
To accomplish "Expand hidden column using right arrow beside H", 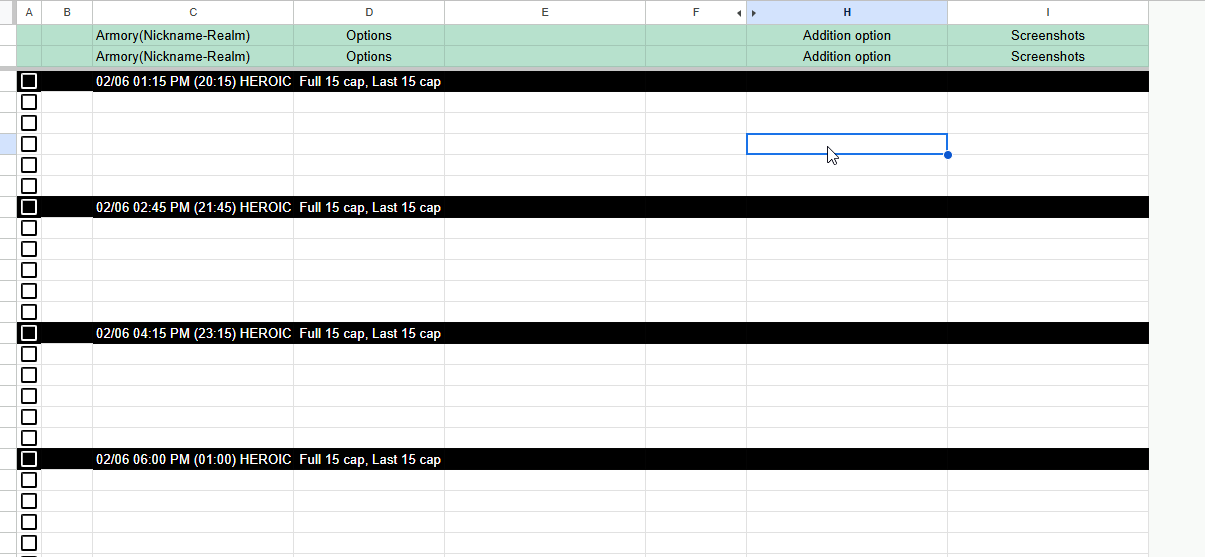I will (753, 12).
